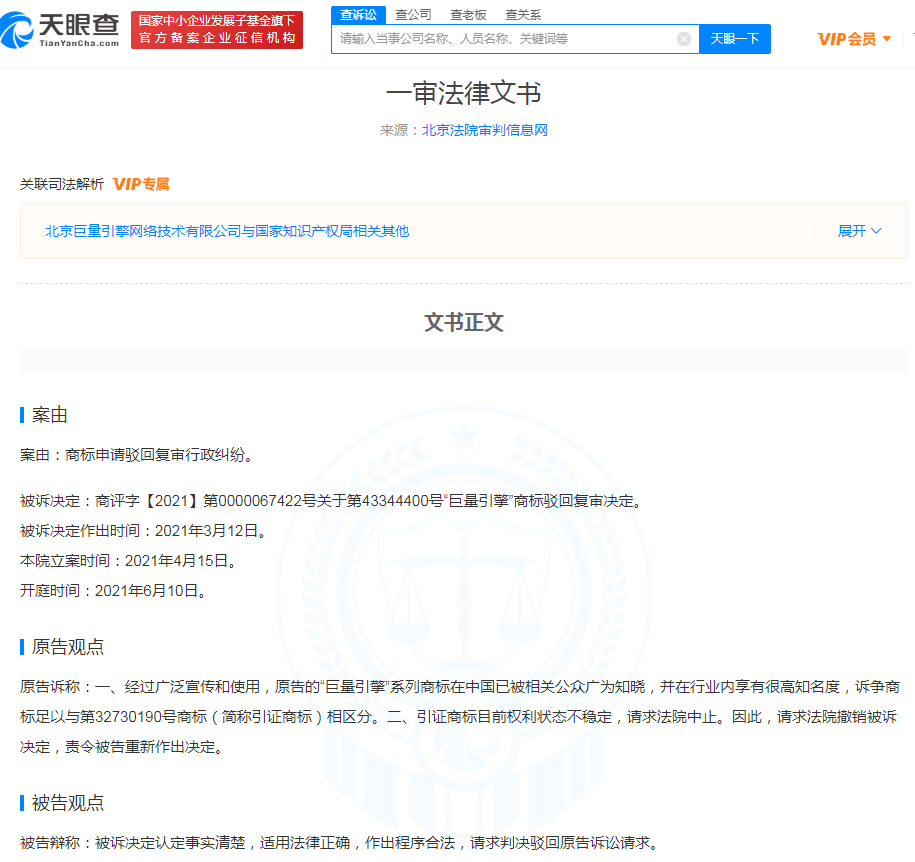915x862 pixels.
Task: Clear the search box with the X icon
Action: [684, 39]
